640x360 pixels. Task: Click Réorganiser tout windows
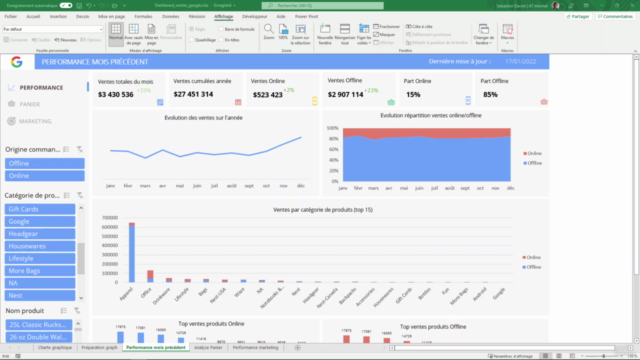(x=345, y=34)
